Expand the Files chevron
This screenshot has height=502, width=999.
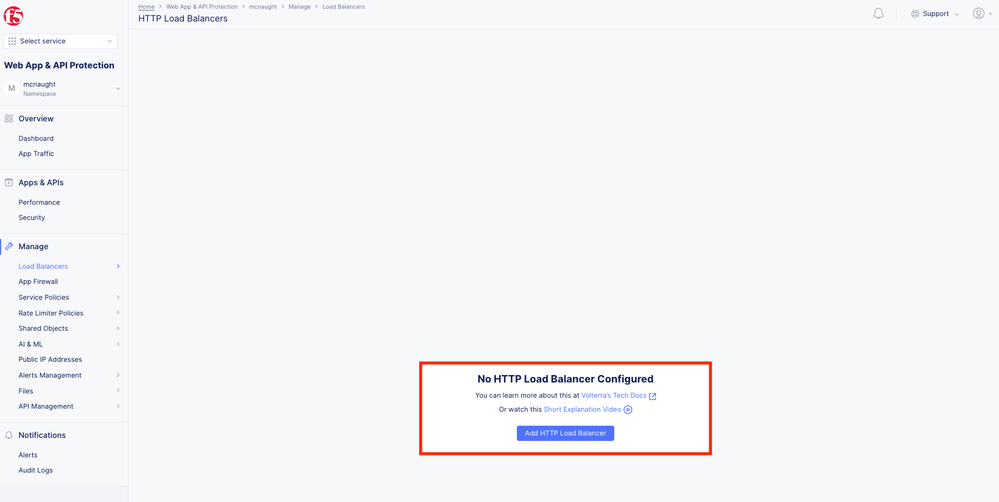[119, 391]
